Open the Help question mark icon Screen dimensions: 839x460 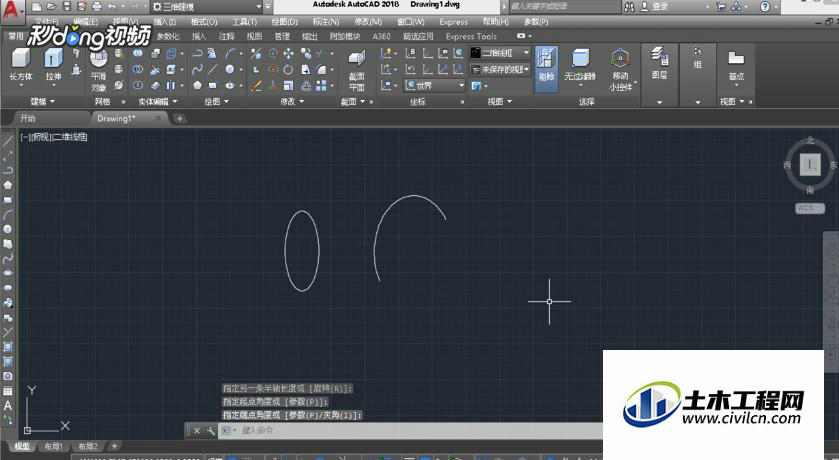coord(765,6)
